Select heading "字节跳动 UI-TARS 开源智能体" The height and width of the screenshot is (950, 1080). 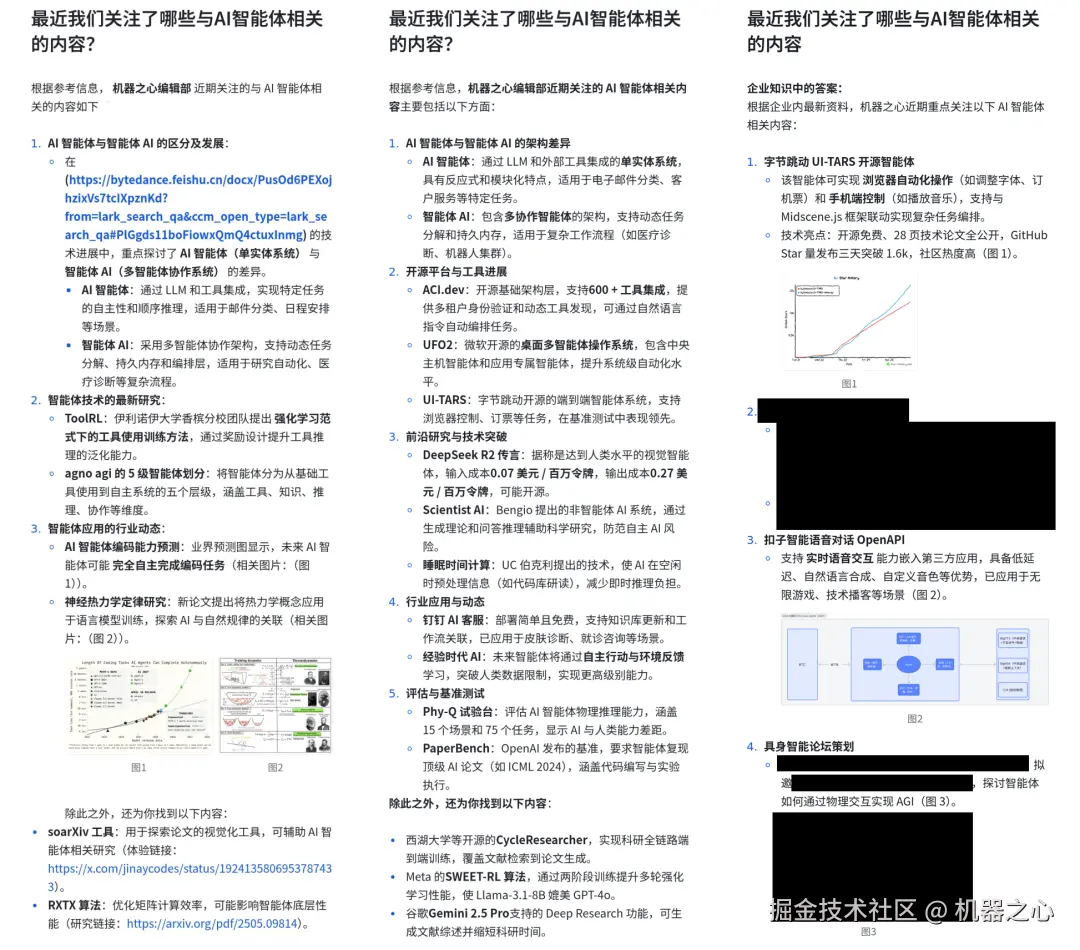click(x=839, y=162)
